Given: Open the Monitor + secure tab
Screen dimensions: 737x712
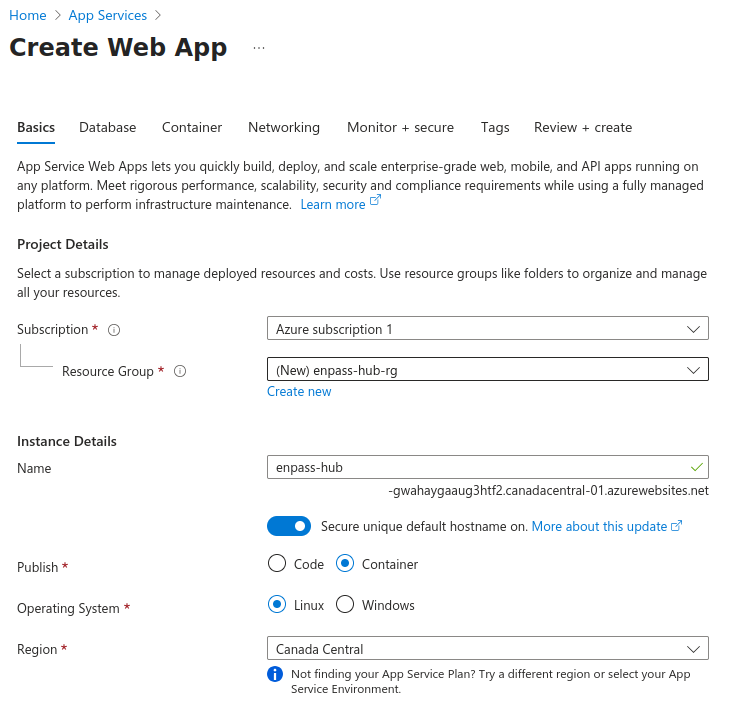Looking at the screenshot, I should pyautogui.click(x=400, y=127).
